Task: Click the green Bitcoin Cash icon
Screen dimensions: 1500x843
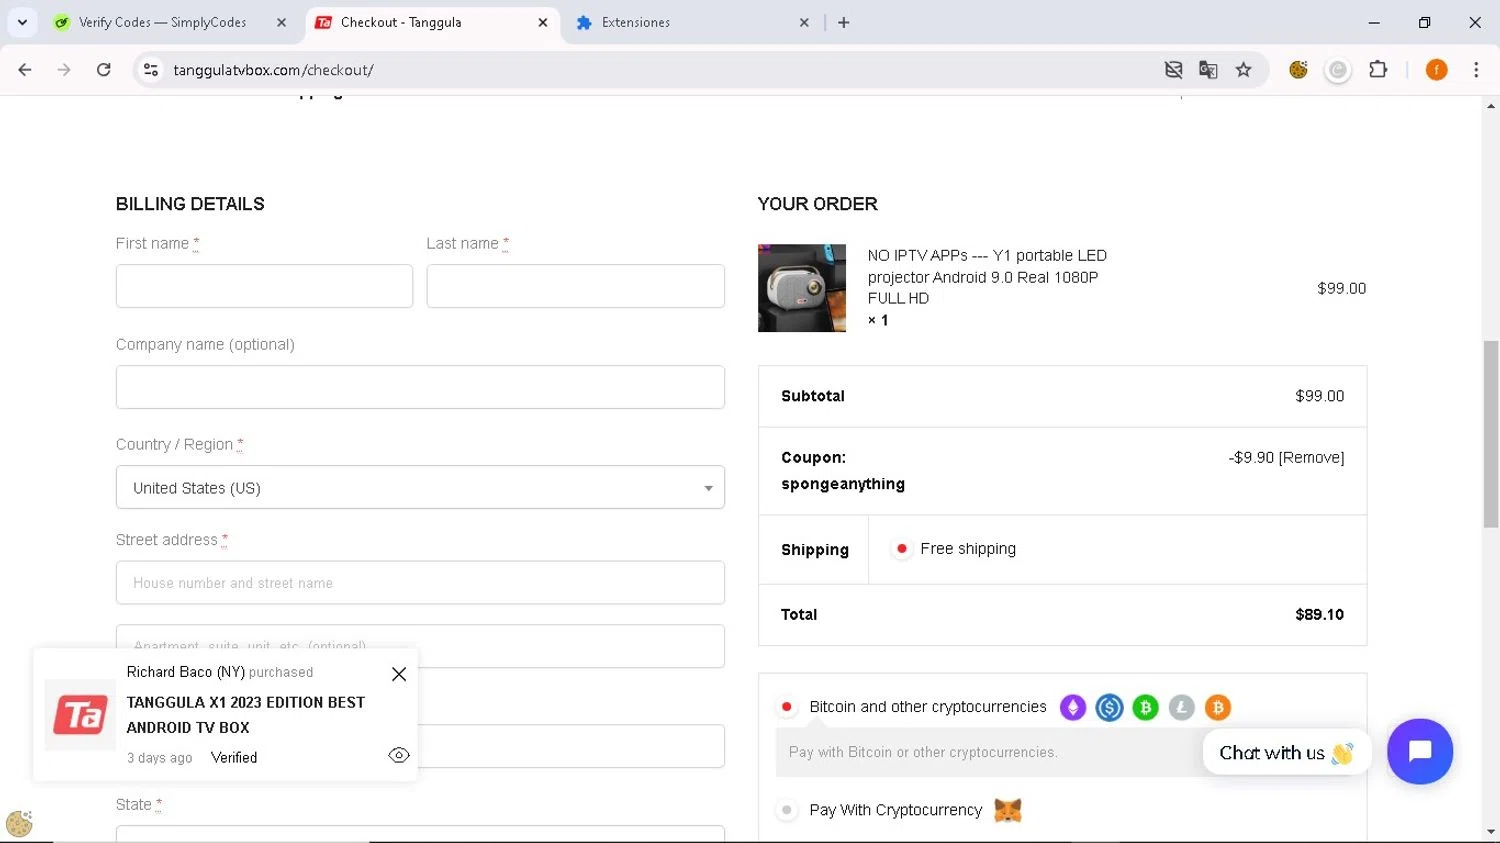Action: click(1145, 708)
